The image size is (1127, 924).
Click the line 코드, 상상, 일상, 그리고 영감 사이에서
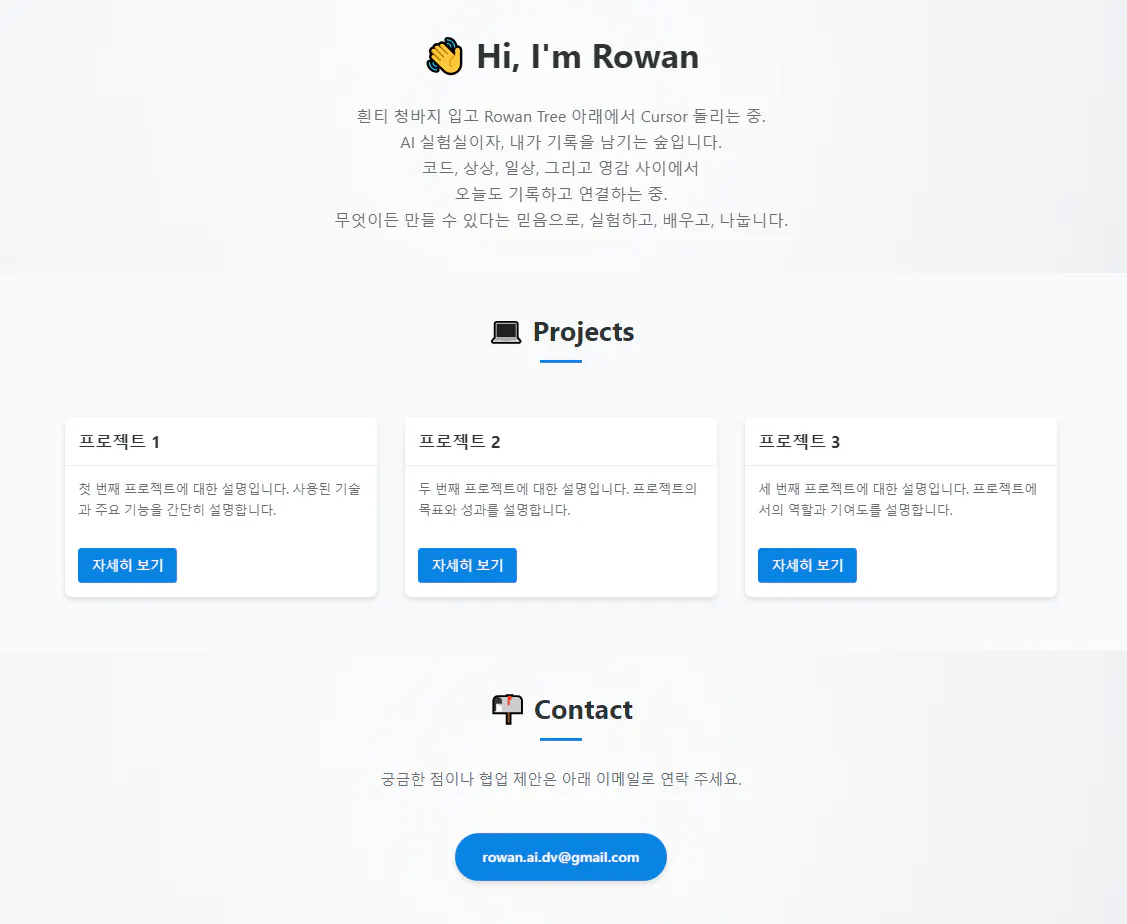[x=561, y=168]
